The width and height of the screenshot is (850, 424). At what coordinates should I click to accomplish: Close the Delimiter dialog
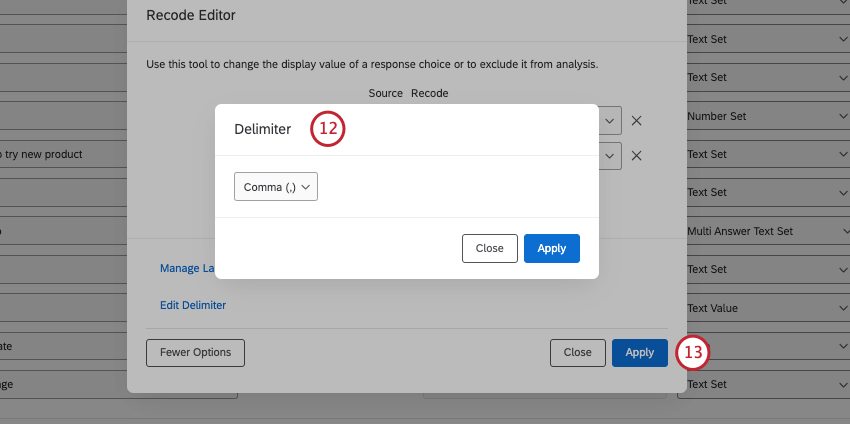(490, 248)
